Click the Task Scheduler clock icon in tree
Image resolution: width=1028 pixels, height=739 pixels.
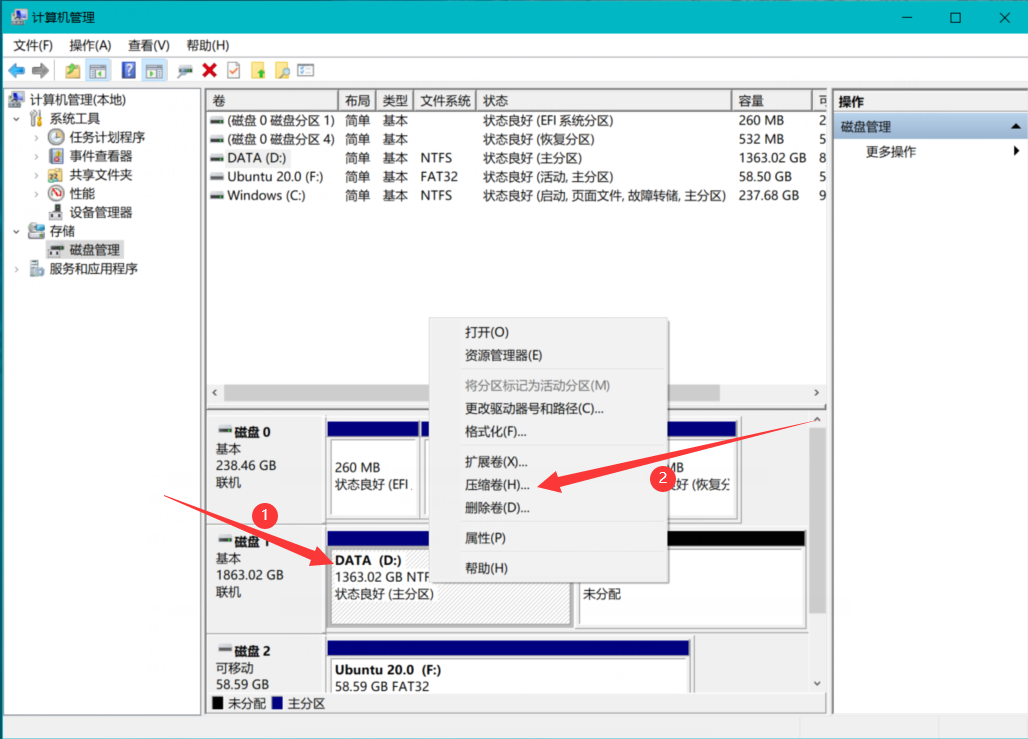point(56,137)
